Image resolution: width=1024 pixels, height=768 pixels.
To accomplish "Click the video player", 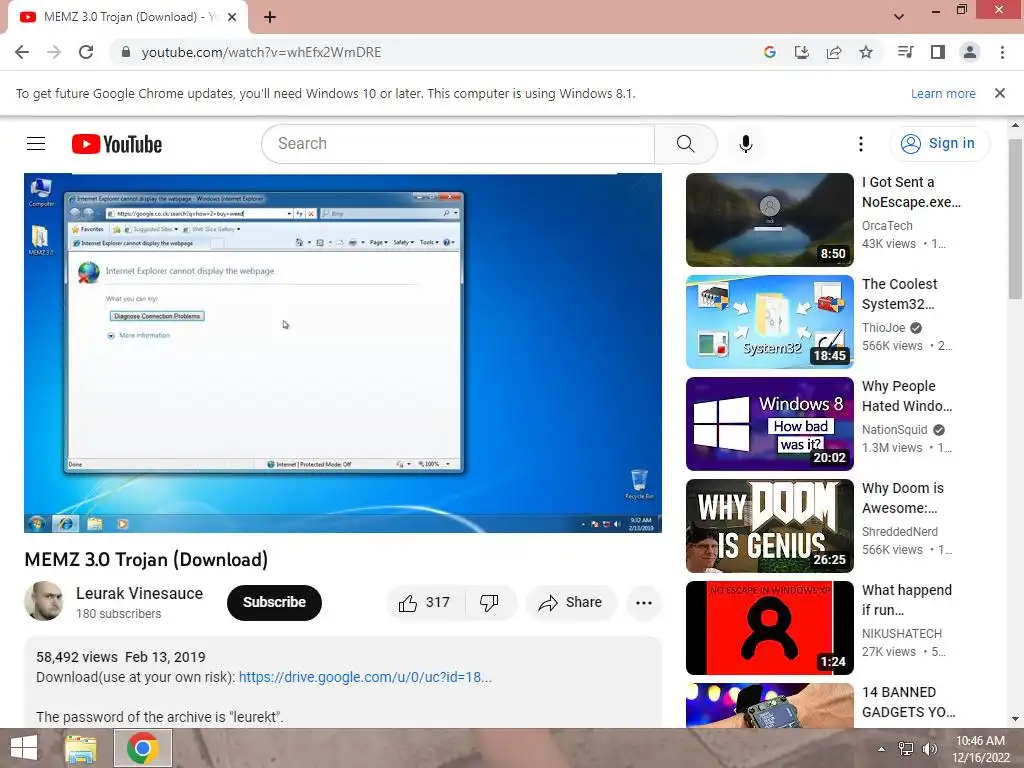I will tap(343, 353).
